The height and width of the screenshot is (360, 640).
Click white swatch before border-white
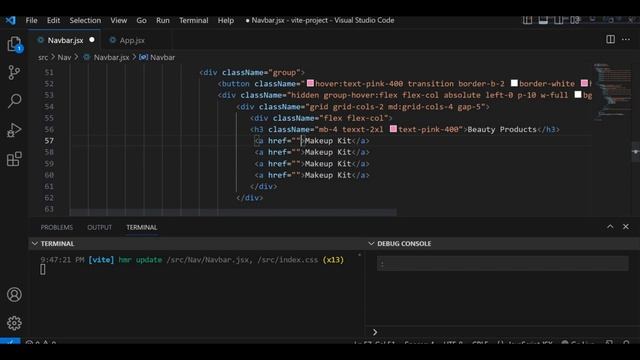click(x=514, y=83)
